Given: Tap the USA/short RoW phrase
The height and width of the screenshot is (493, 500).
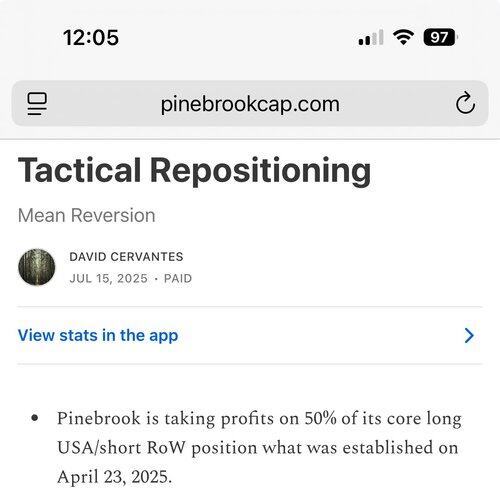Looking at the screenshot, I should (x=121, y=448).
